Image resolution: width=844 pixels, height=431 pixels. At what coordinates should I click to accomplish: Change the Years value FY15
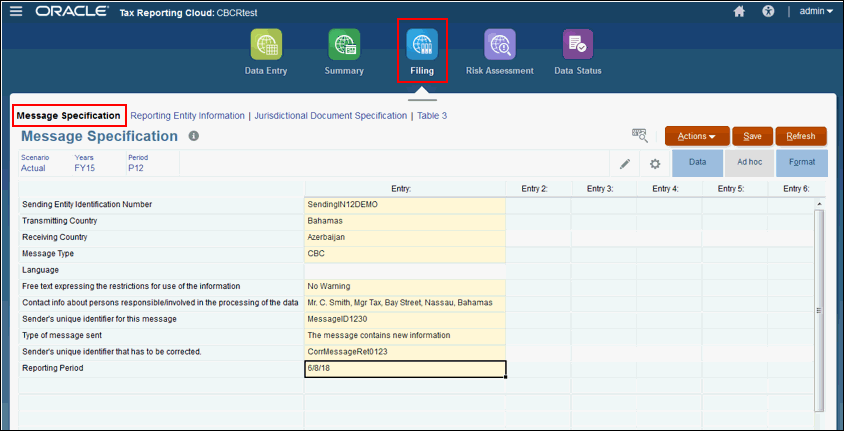pos(85,168)
